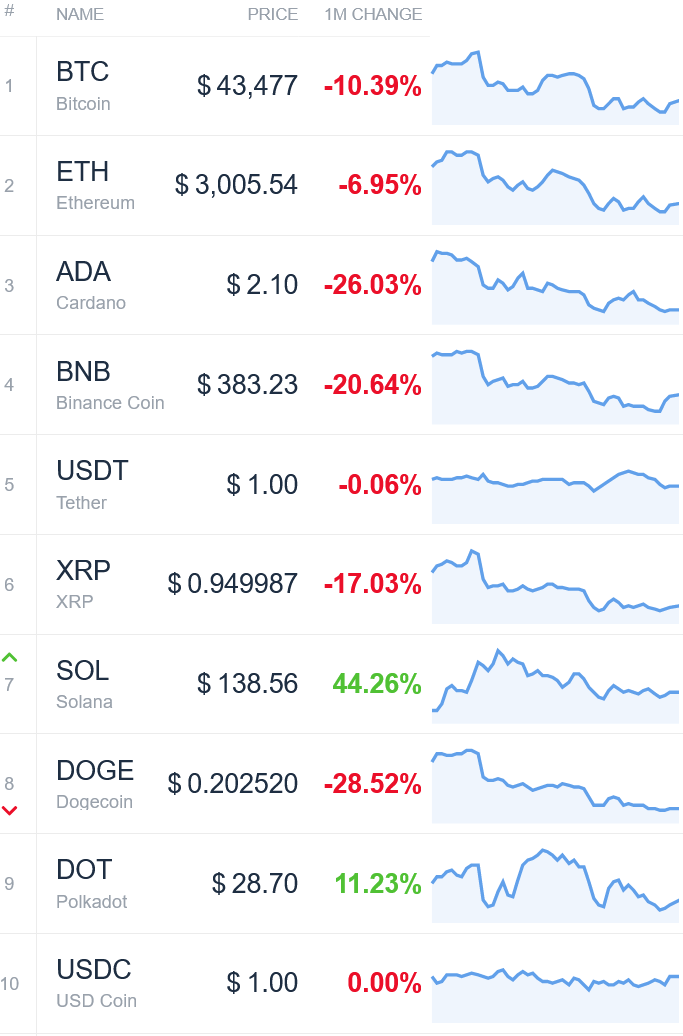The height and width of the screenshot is (1036, 683).
Task: Sort by the # rank column header
Action: (x=9, y=11)
